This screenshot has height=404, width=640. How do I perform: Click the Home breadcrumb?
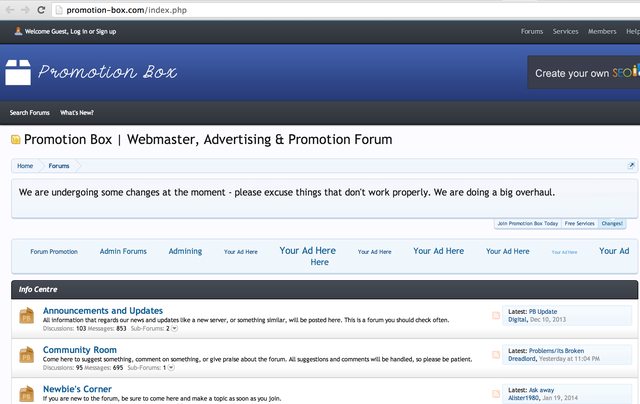point(25,166)
